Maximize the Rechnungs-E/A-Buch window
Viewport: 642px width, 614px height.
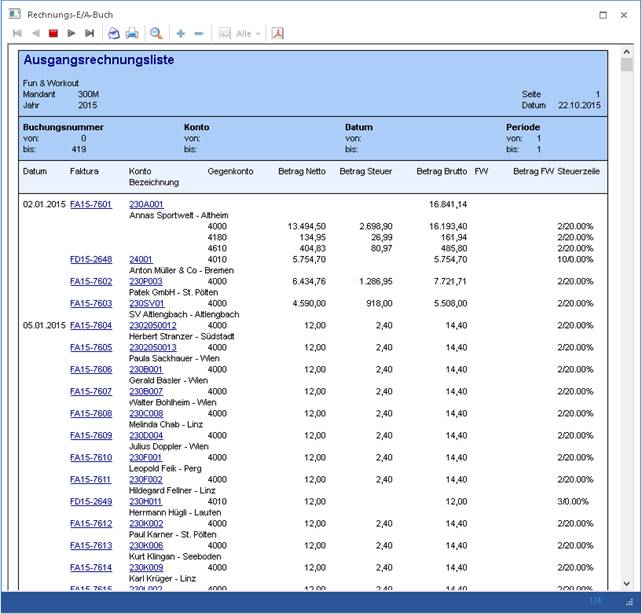602,14
